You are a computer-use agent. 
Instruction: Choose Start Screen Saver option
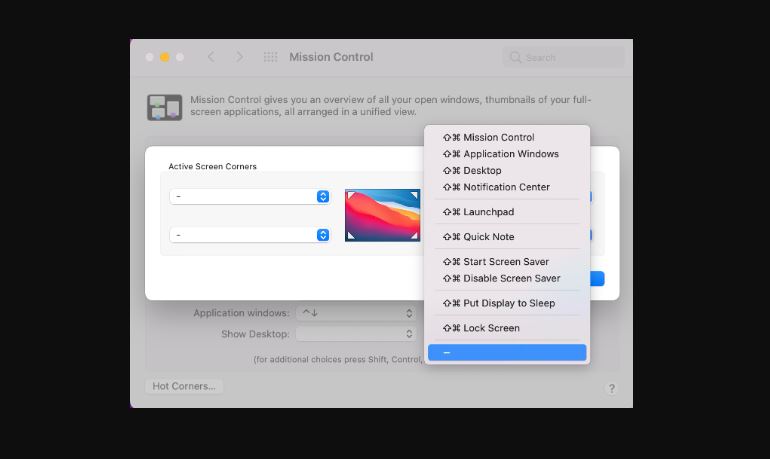click(x=507, y=262)
